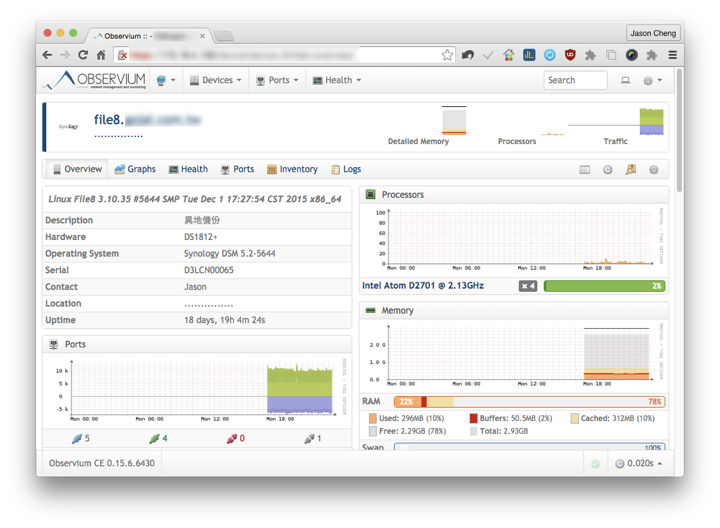Screen dimensions: 720x528
Task: Click the new tab button
Action: [224, 36]
